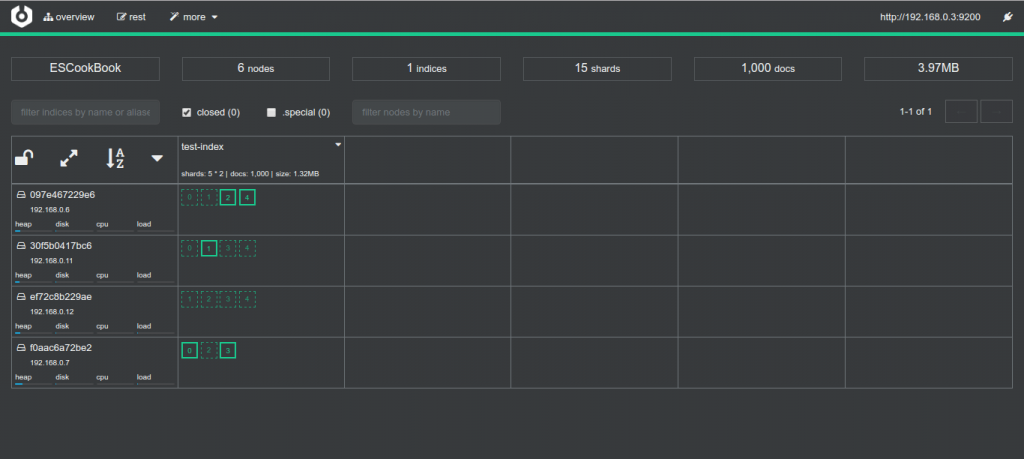Viewport: 1024px width, 459px height.
Task: Uncheck the closed (0) checkbox
Action: [187, 112]
